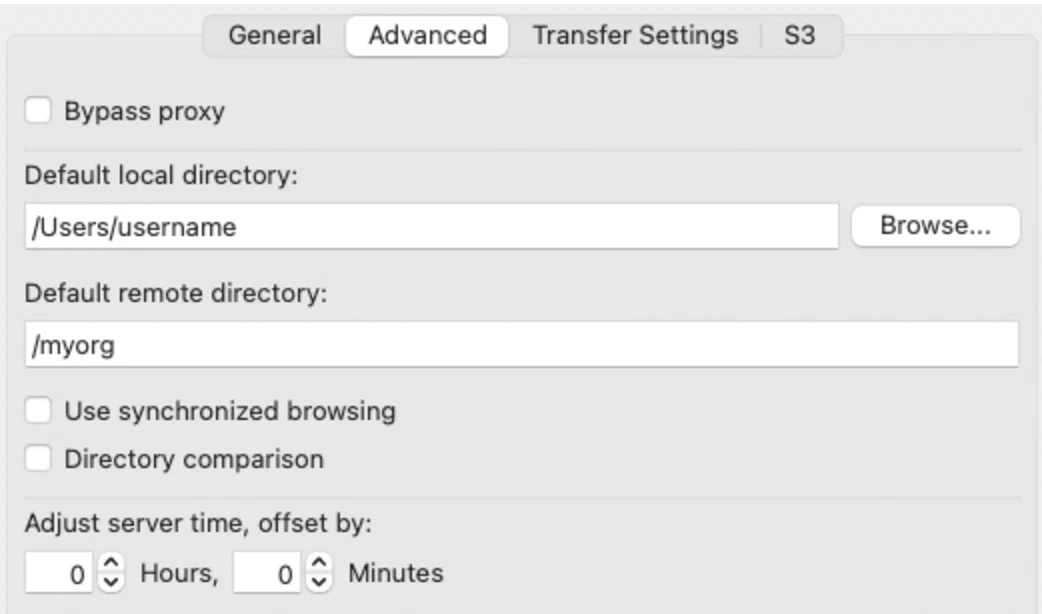1042x614 pixels.
Task: Check the Directory comparison box
Action: [x=39, y=459]
